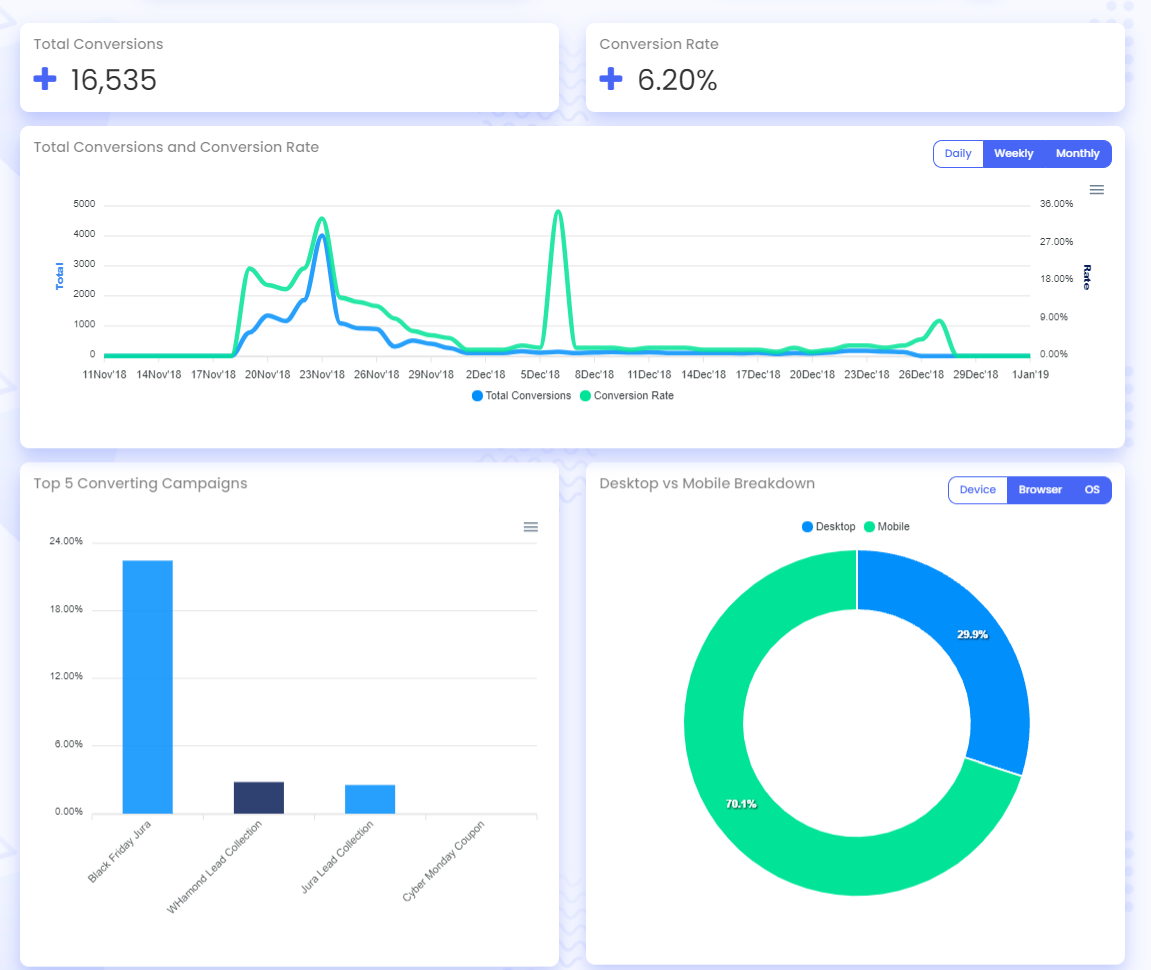Toggle the Conversion Rate series via its legend
The image size is (1151, 970).
pos(627,396)
